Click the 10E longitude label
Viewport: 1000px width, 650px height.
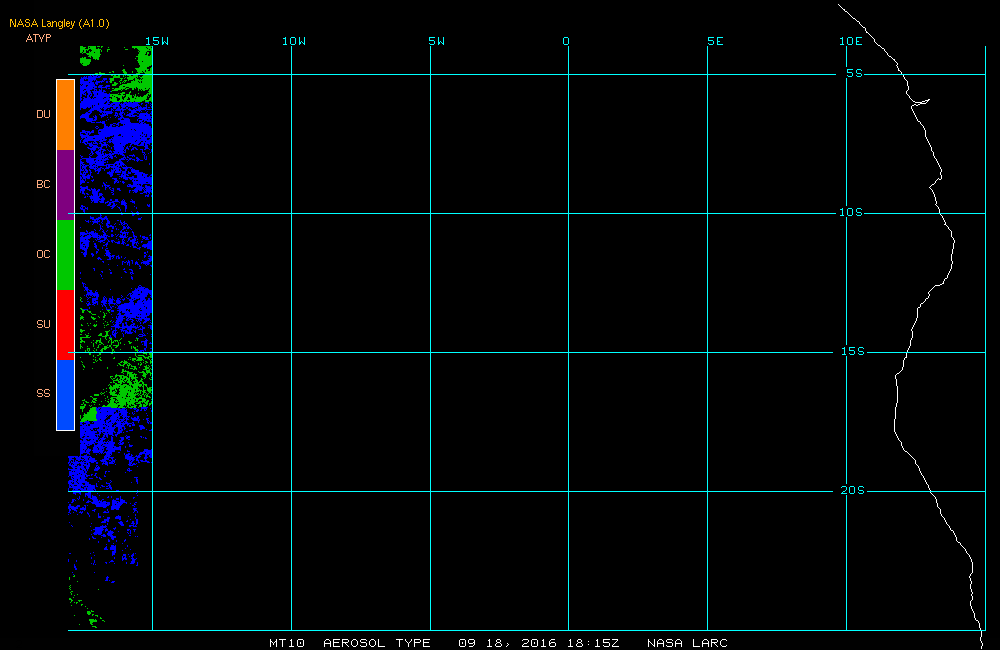tap(851, 41)
